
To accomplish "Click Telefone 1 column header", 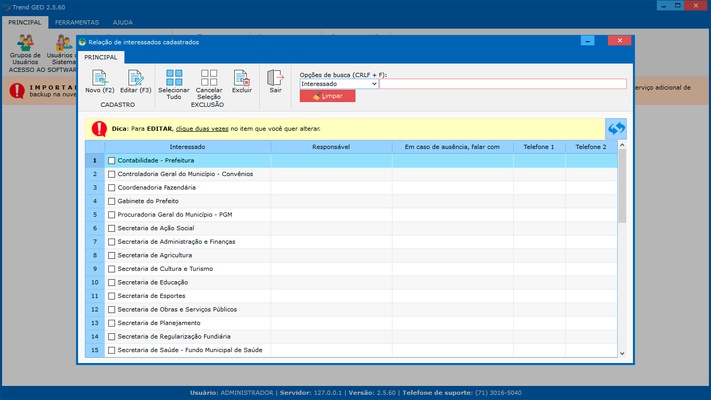I will 539,147.
